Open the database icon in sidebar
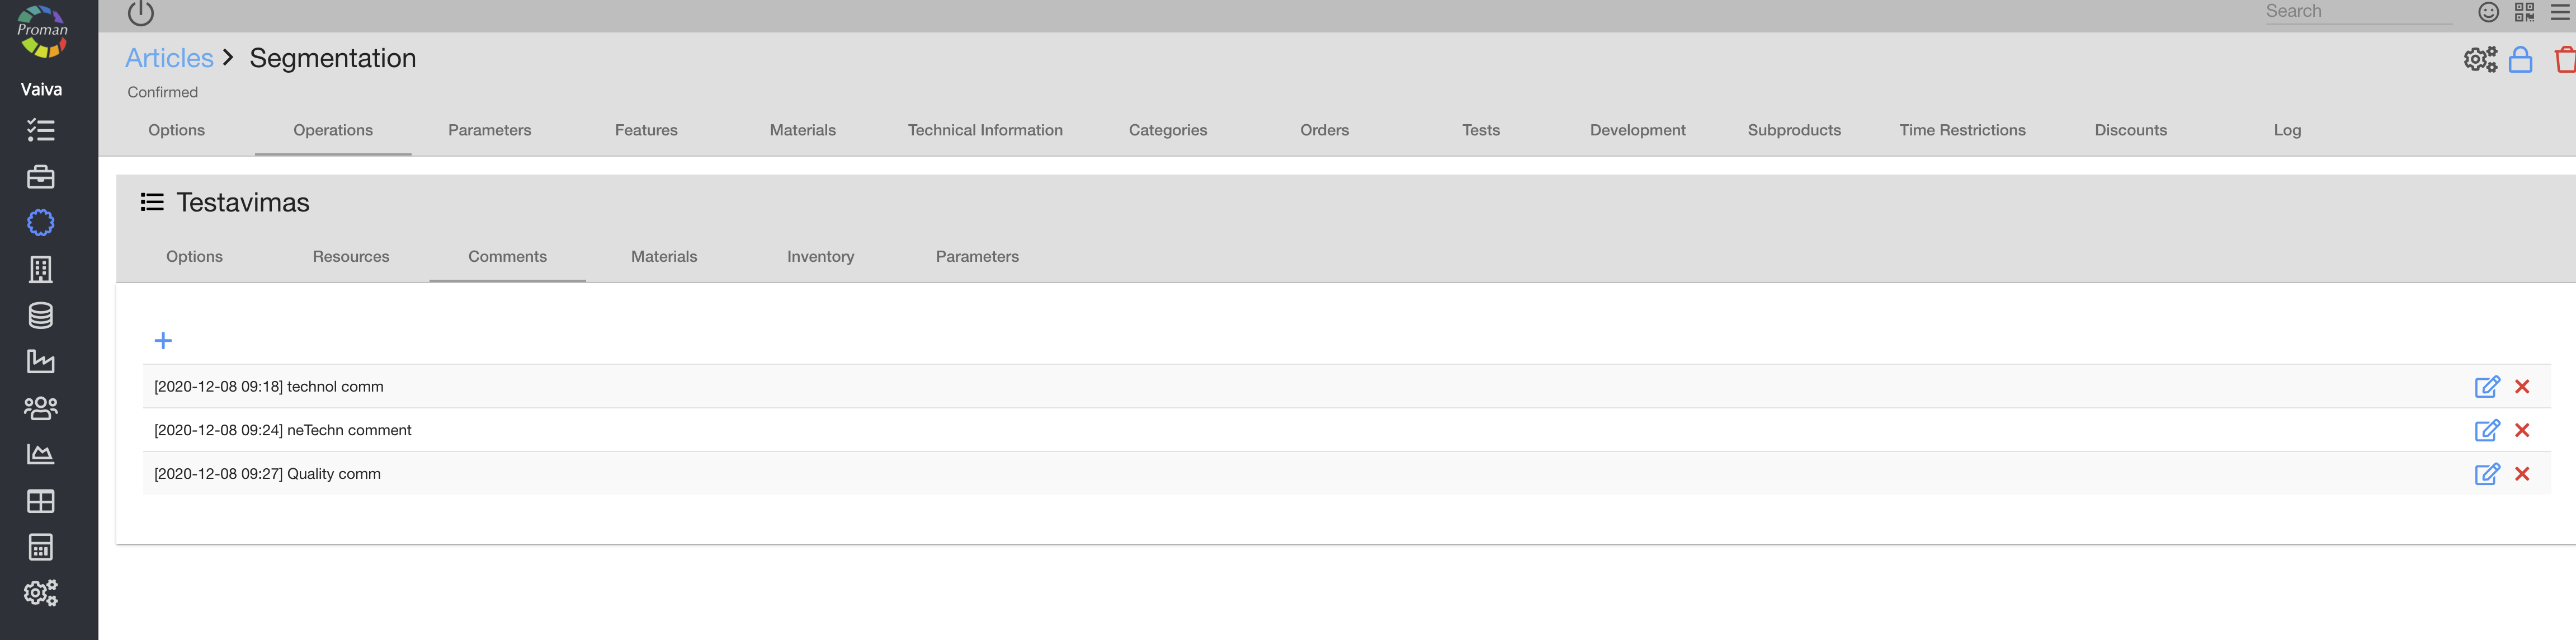The width and height of the screenshot is (2576, 640). click(41, 316)
